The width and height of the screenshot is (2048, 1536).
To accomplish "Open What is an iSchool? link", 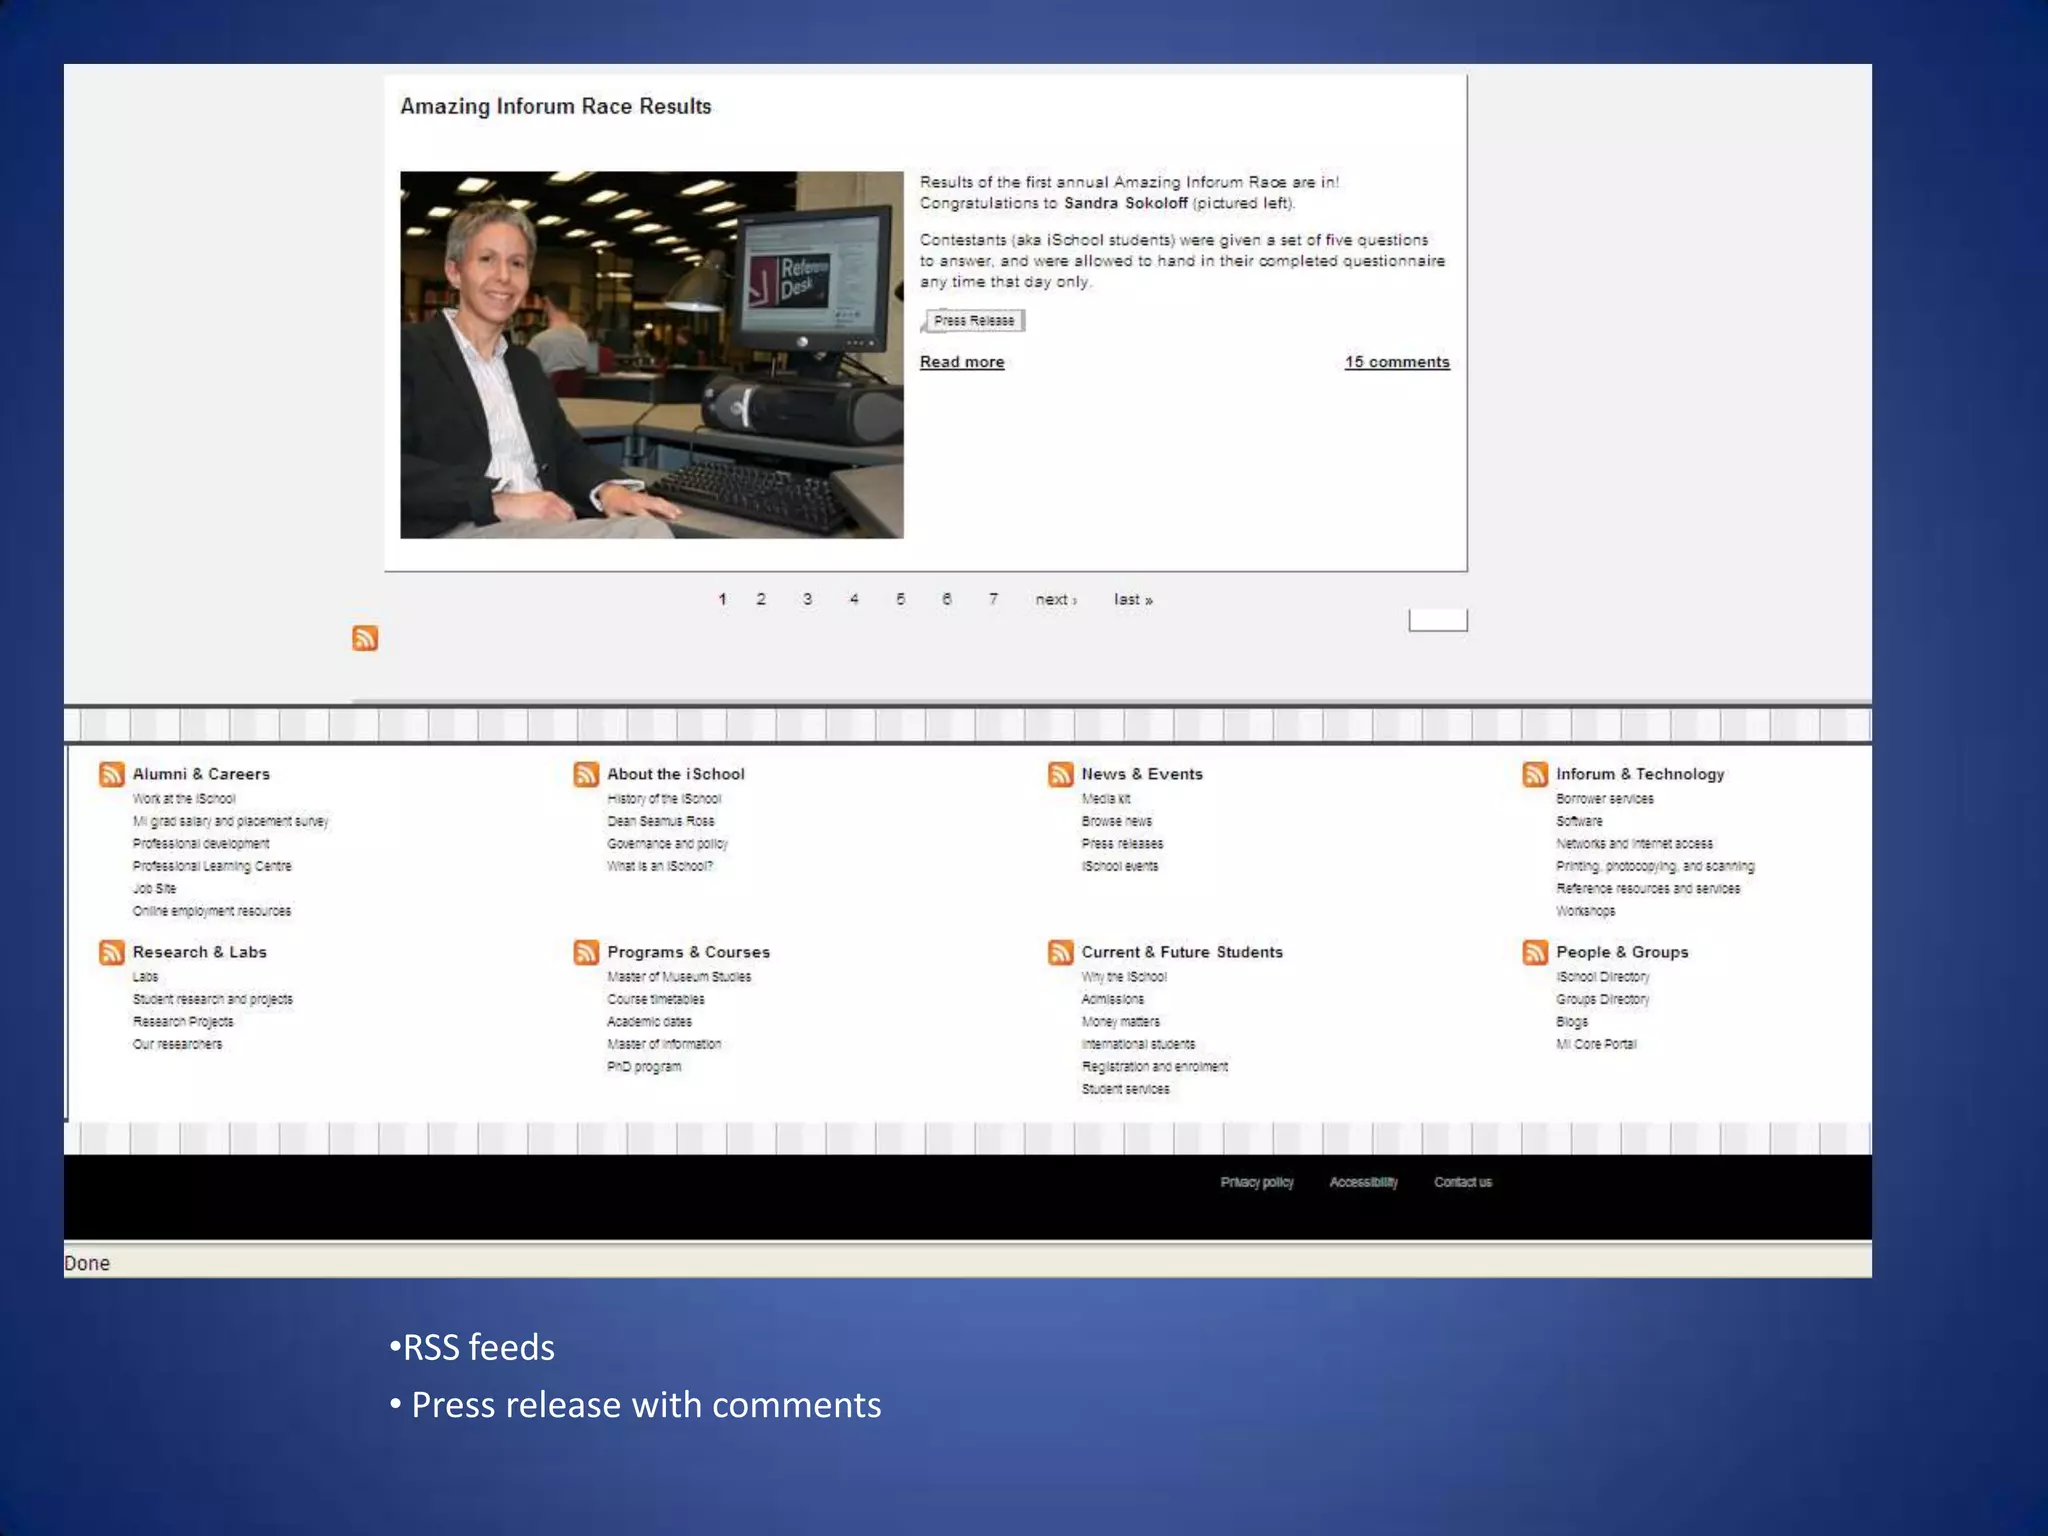I will tap(660, 866).
